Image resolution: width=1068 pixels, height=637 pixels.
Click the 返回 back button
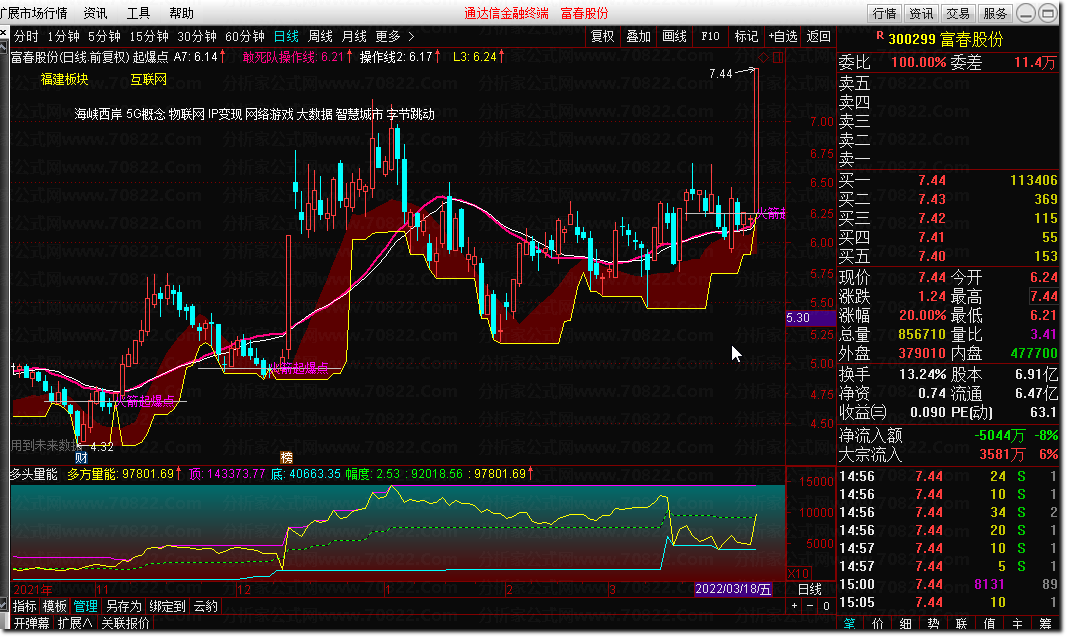pos(819,36)
